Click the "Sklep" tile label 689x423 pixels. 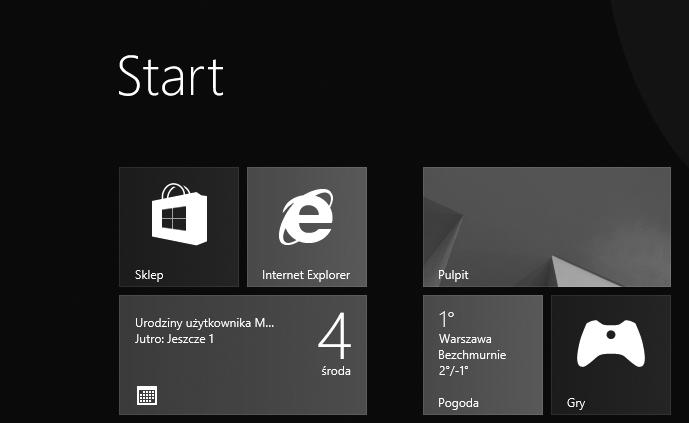pos(149,275)
